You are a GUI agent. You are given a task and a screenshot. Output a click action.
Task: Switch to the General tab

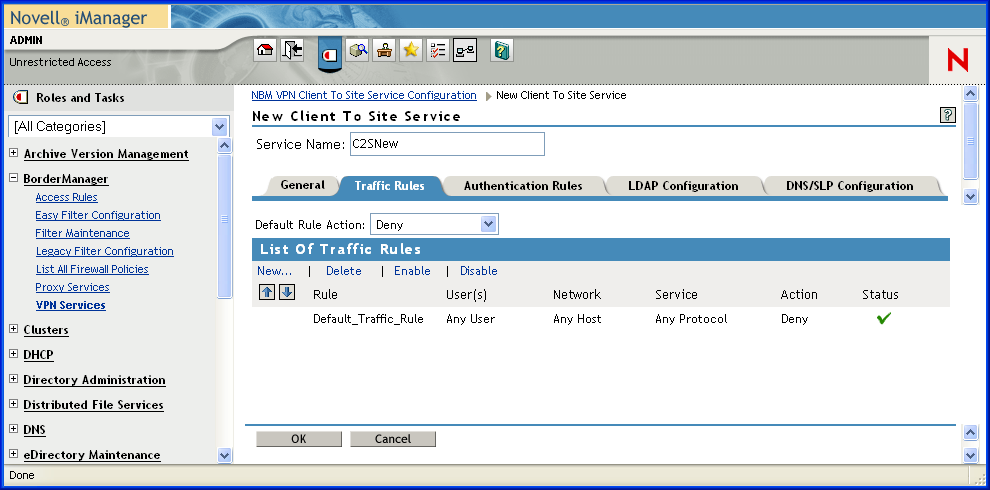pos(302,185)
